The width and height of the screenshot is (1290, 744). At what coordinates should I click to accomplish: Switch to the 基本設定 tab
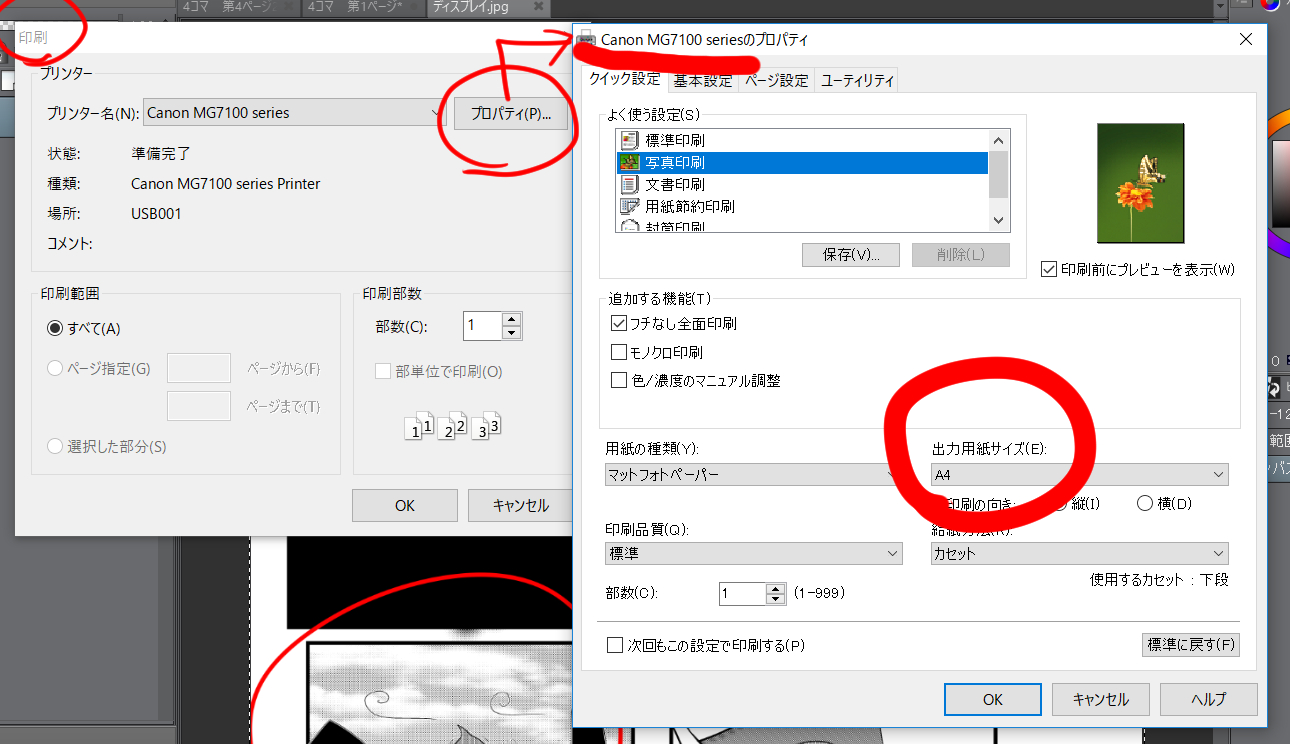click(x=703, y=80)
